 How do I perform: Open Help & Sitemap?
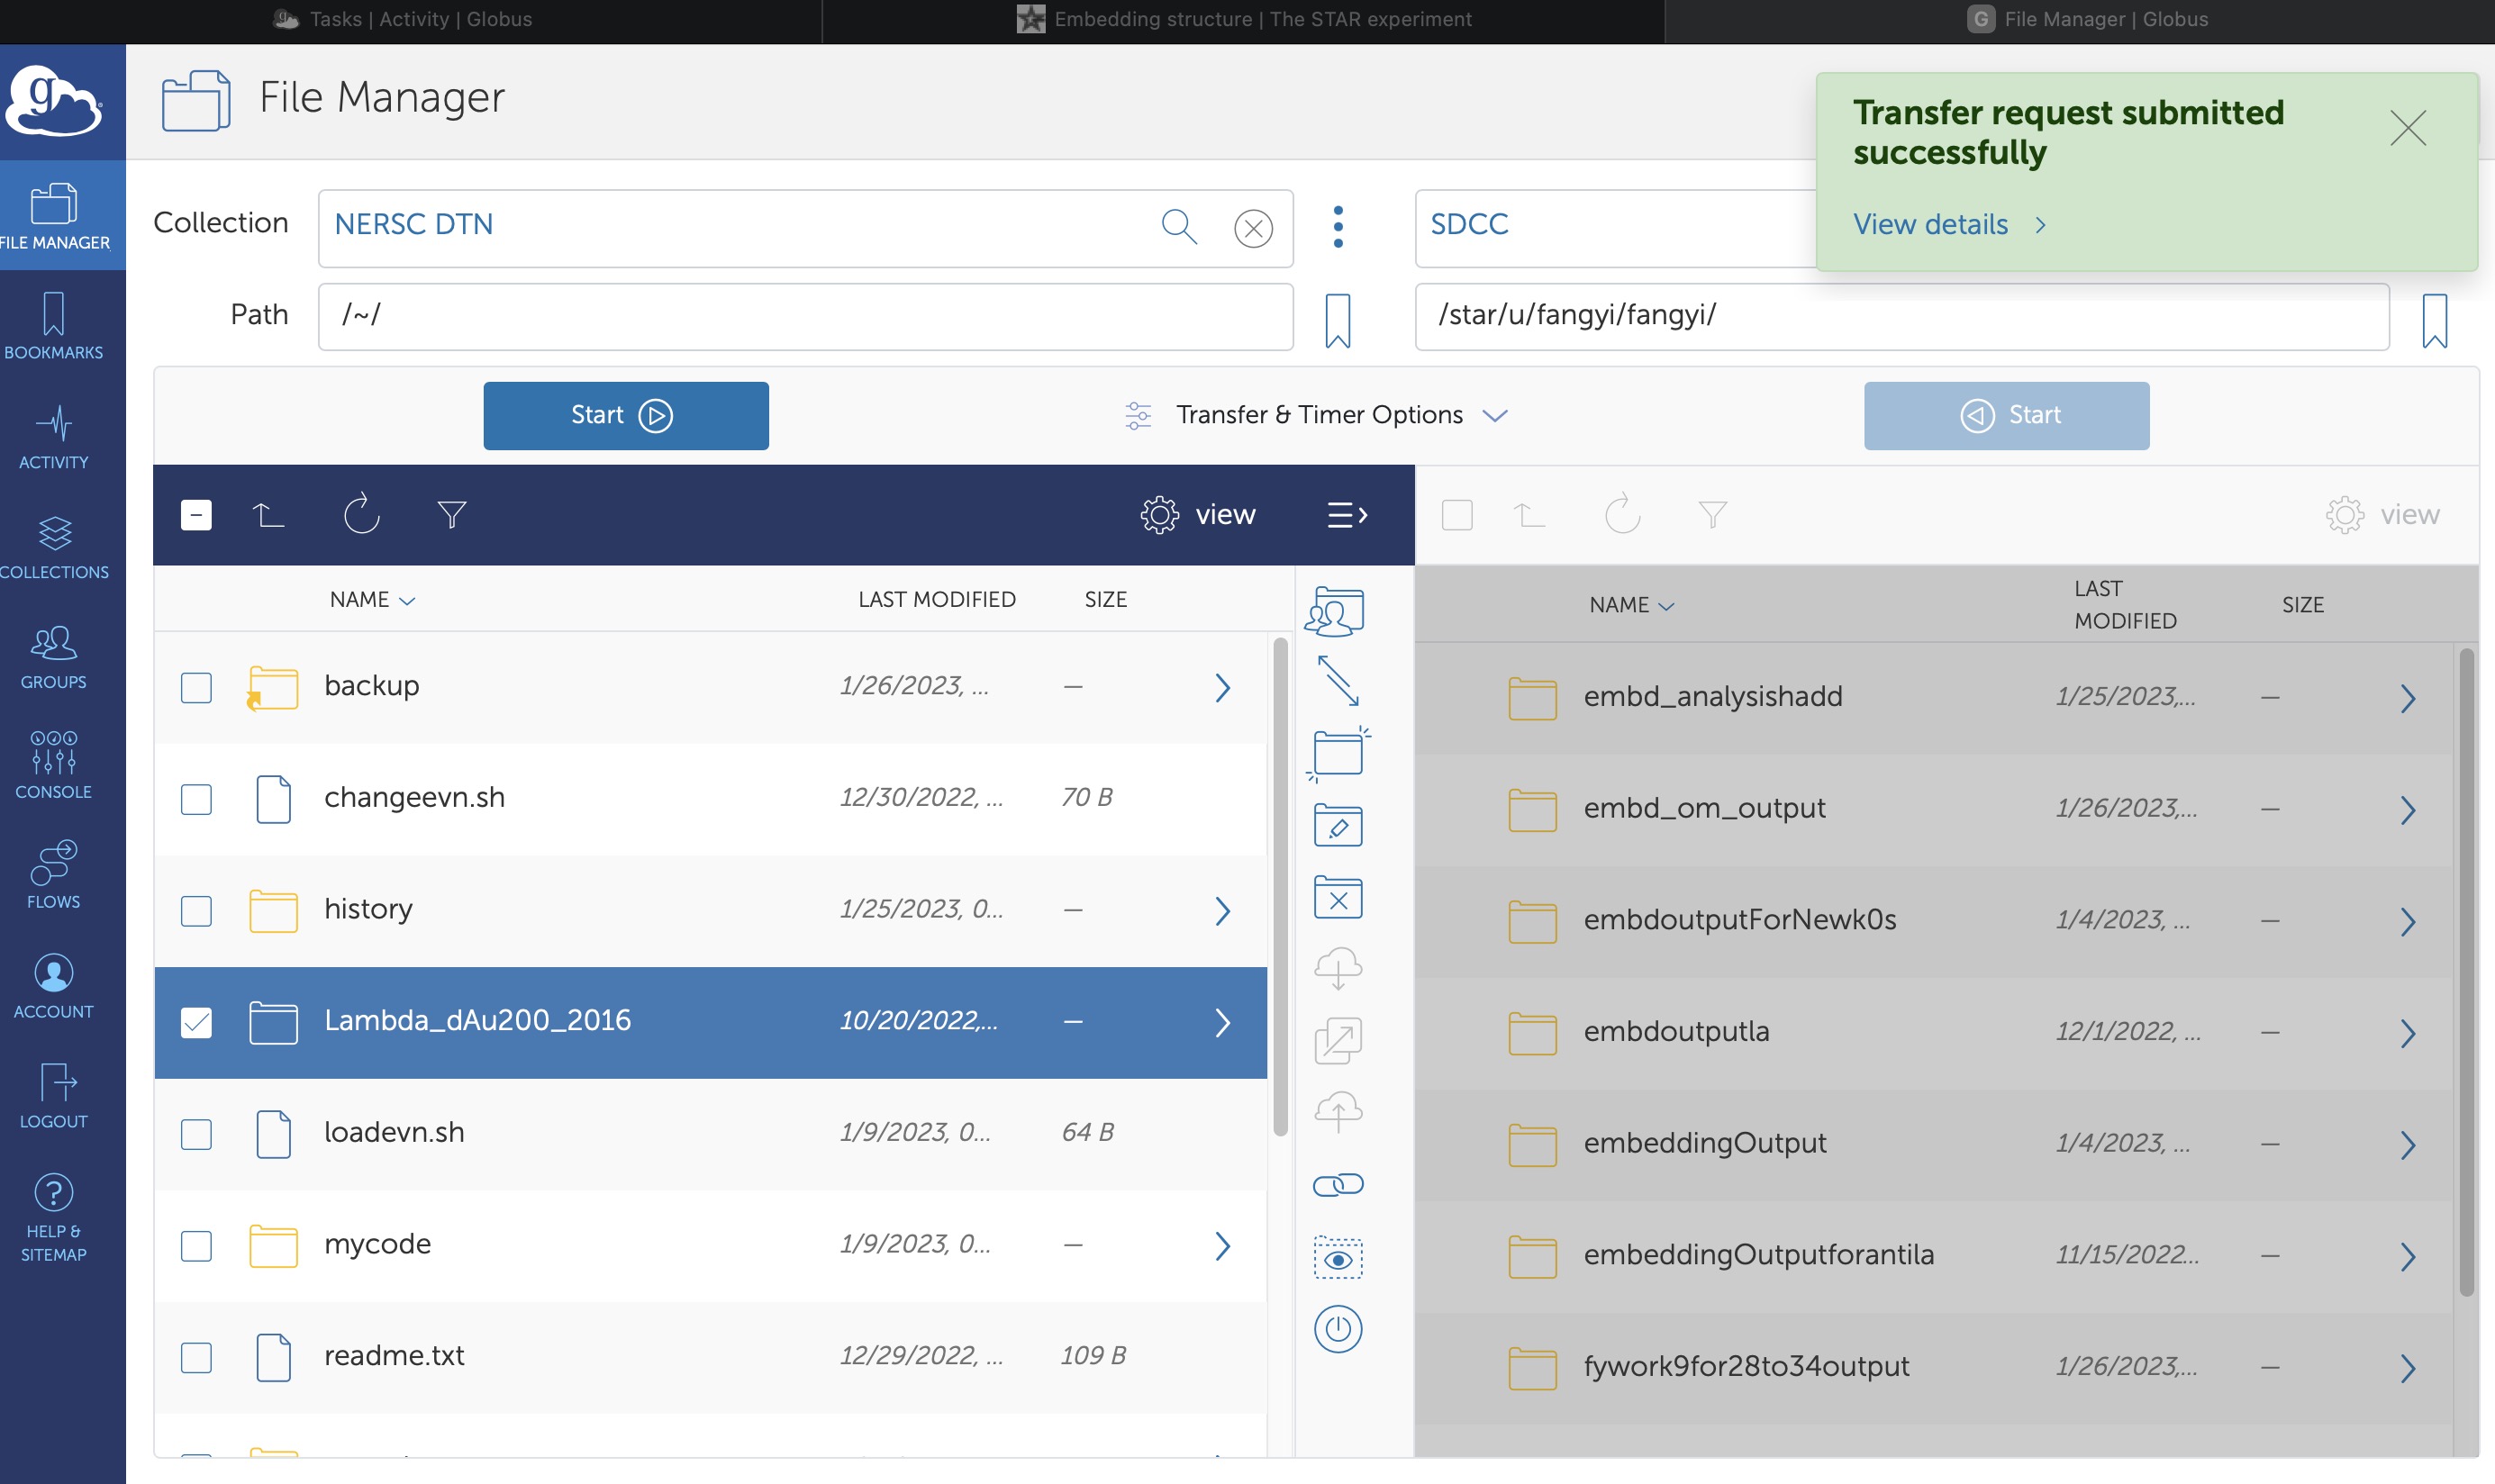pos(54,1218)
